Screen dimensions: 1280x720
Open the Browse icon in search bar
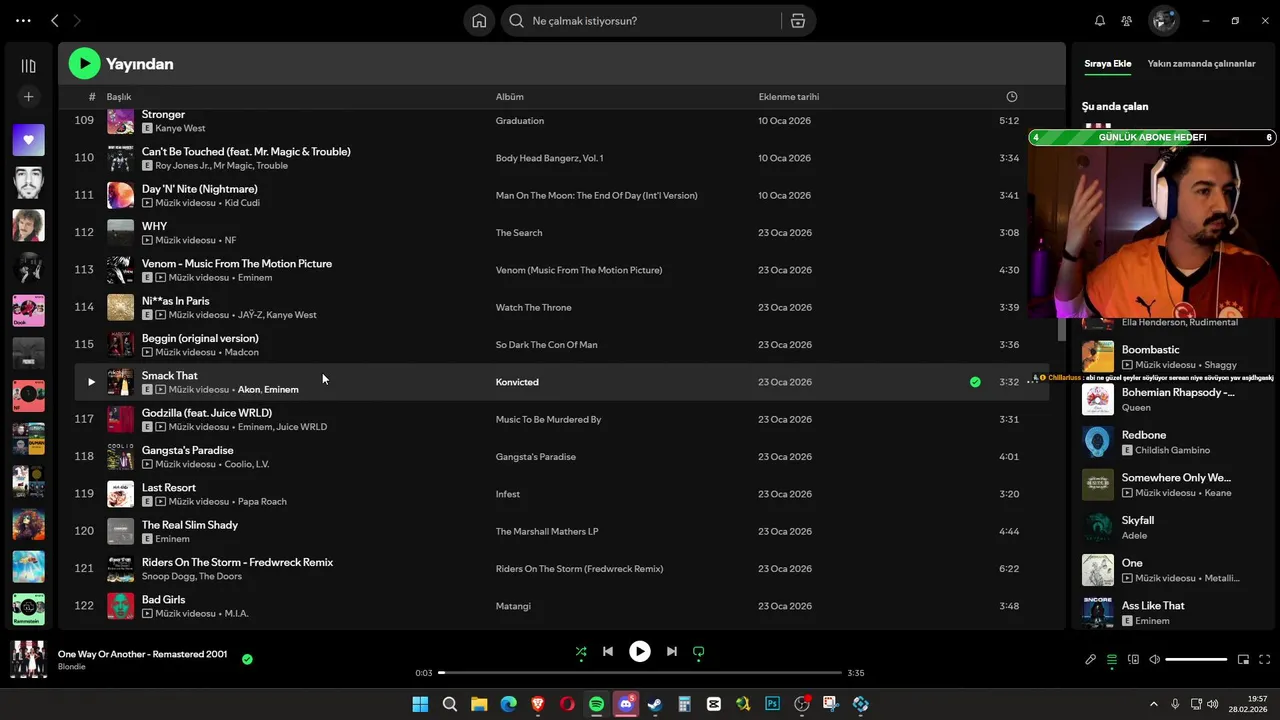click(797, 21)
